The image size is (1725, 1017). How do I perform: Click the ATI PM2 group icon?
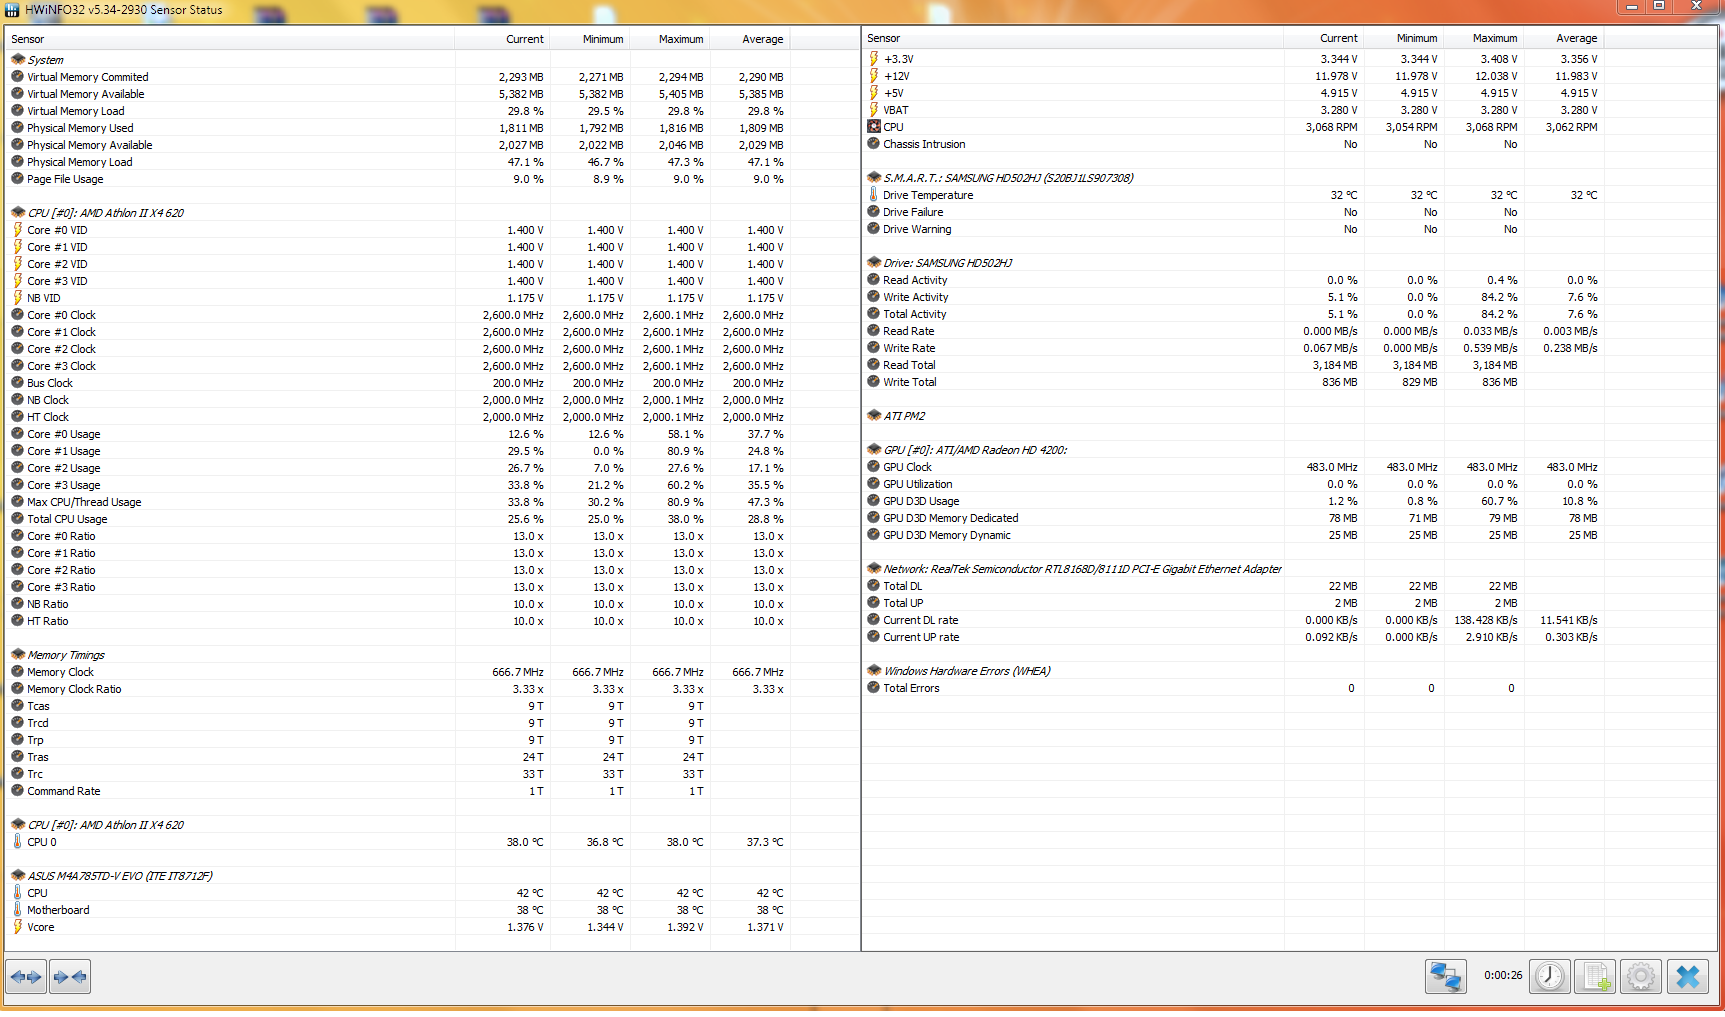pyautogui.click(x=874, y=416)
